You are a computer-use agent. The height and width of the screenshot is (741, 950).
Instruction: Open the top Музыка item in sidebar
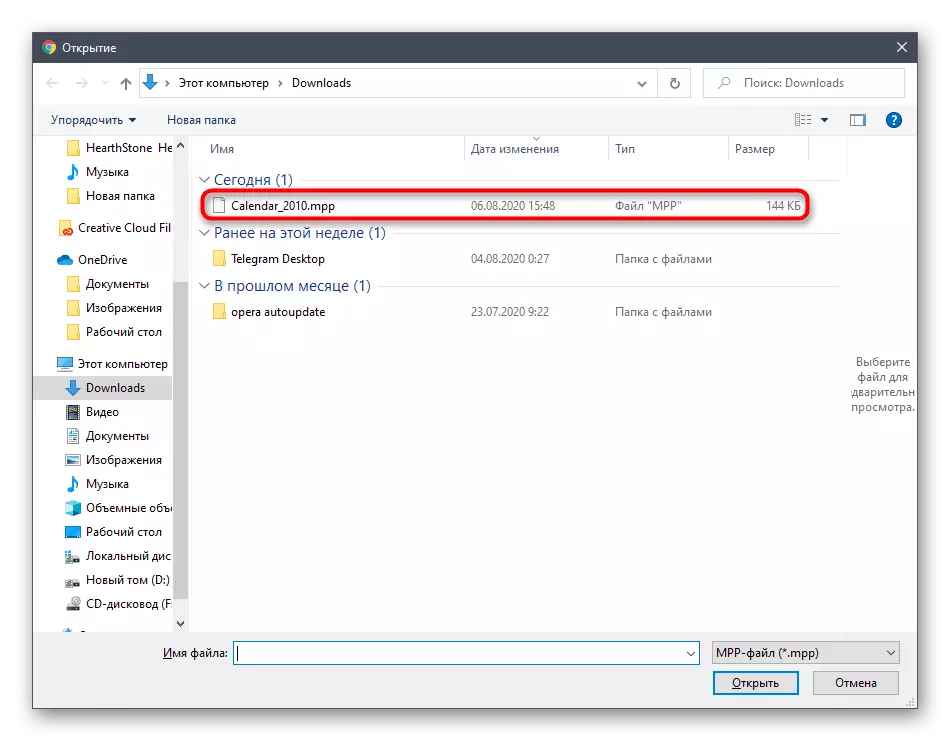tap(98, 172)
